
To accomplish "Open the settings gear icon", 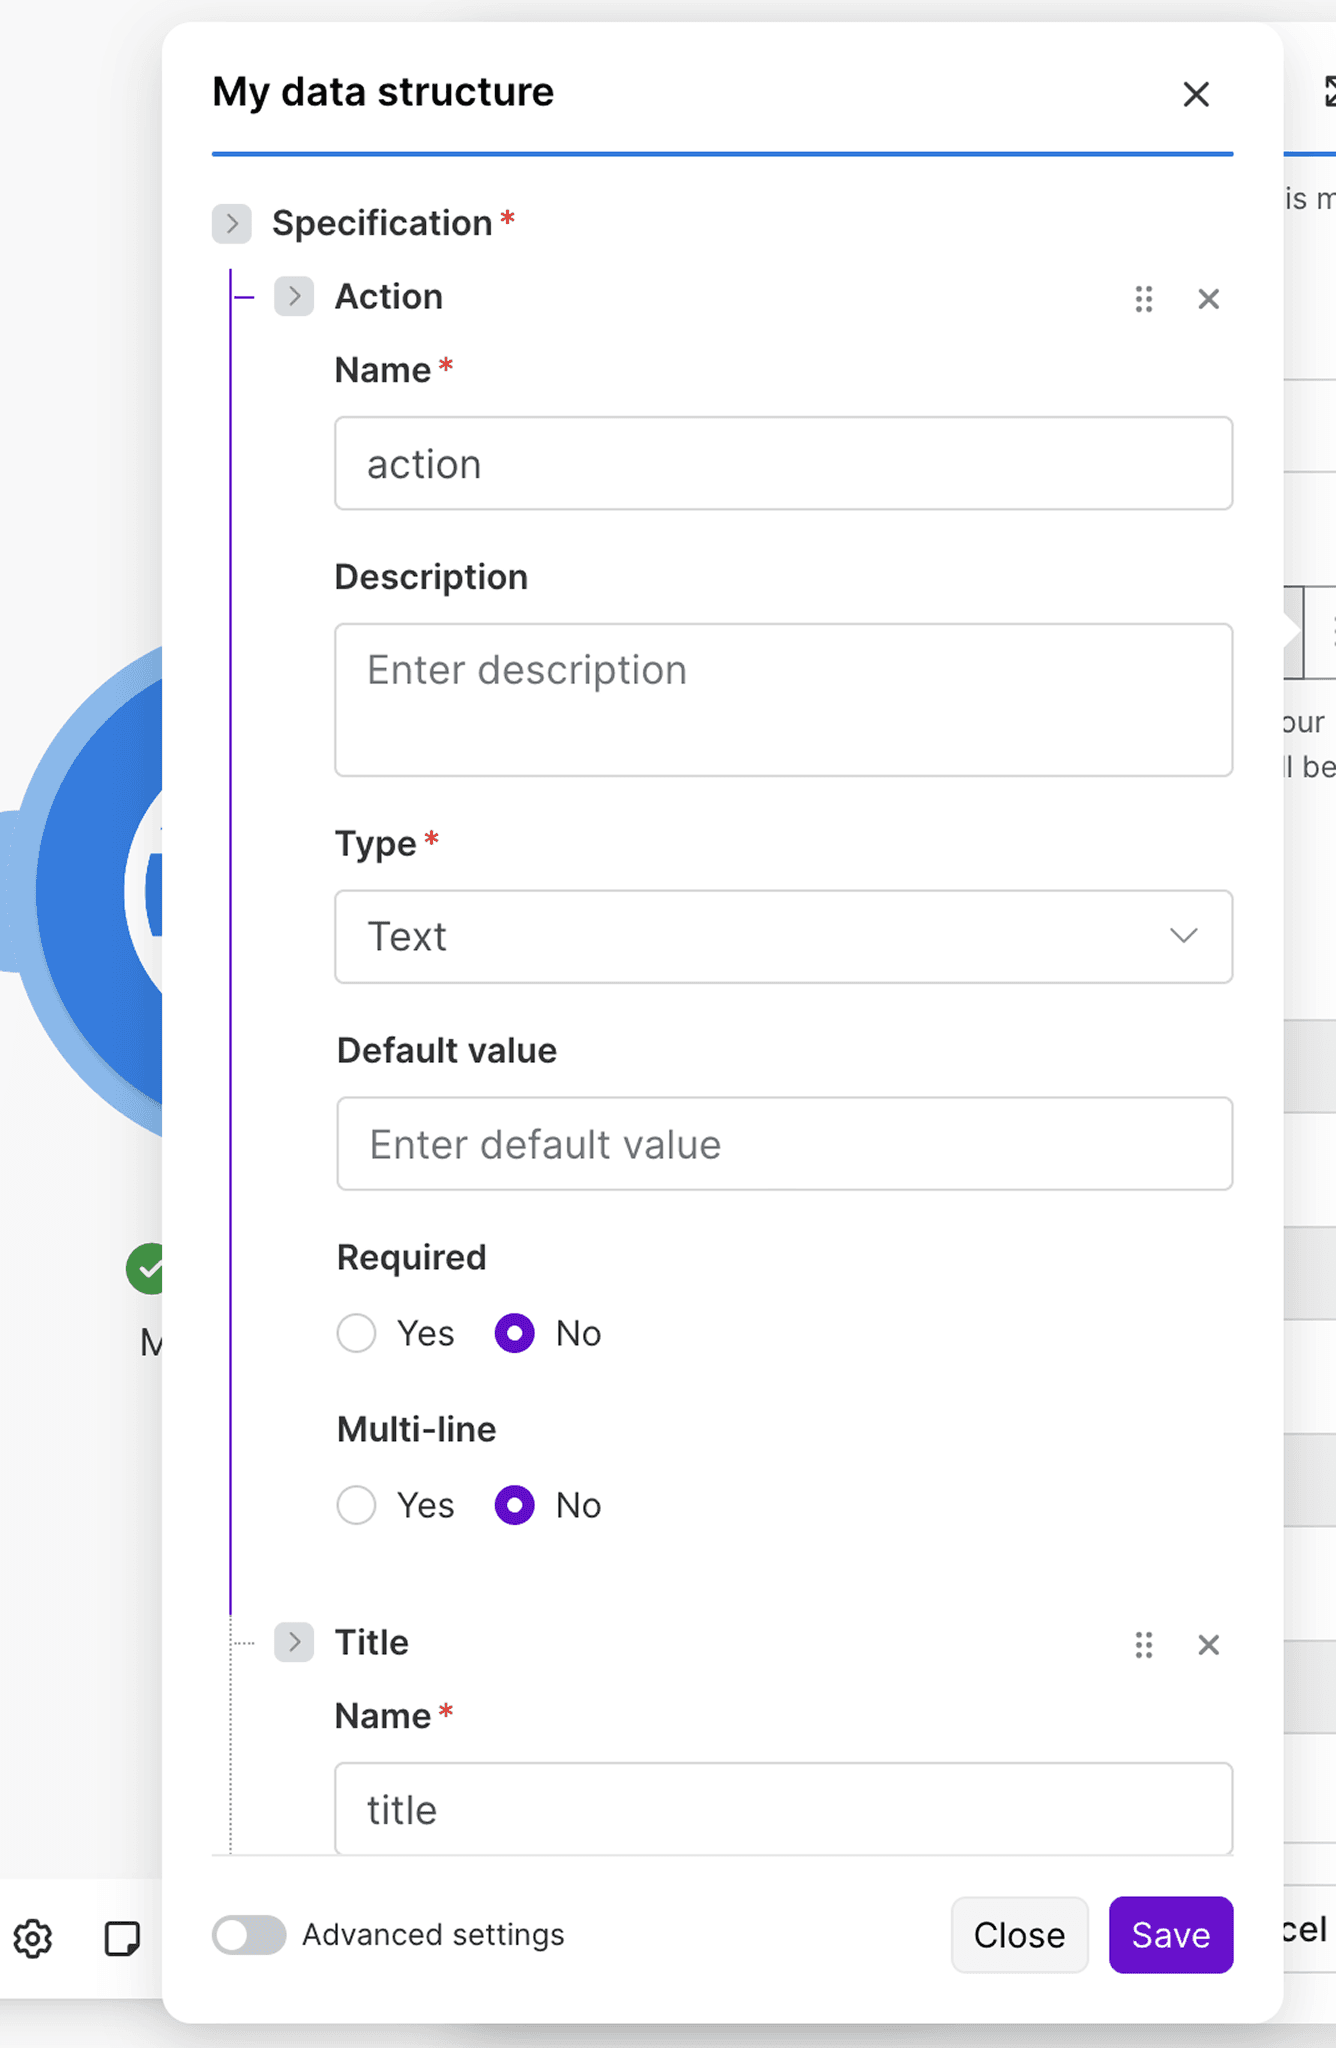I will pos(33,1938).
